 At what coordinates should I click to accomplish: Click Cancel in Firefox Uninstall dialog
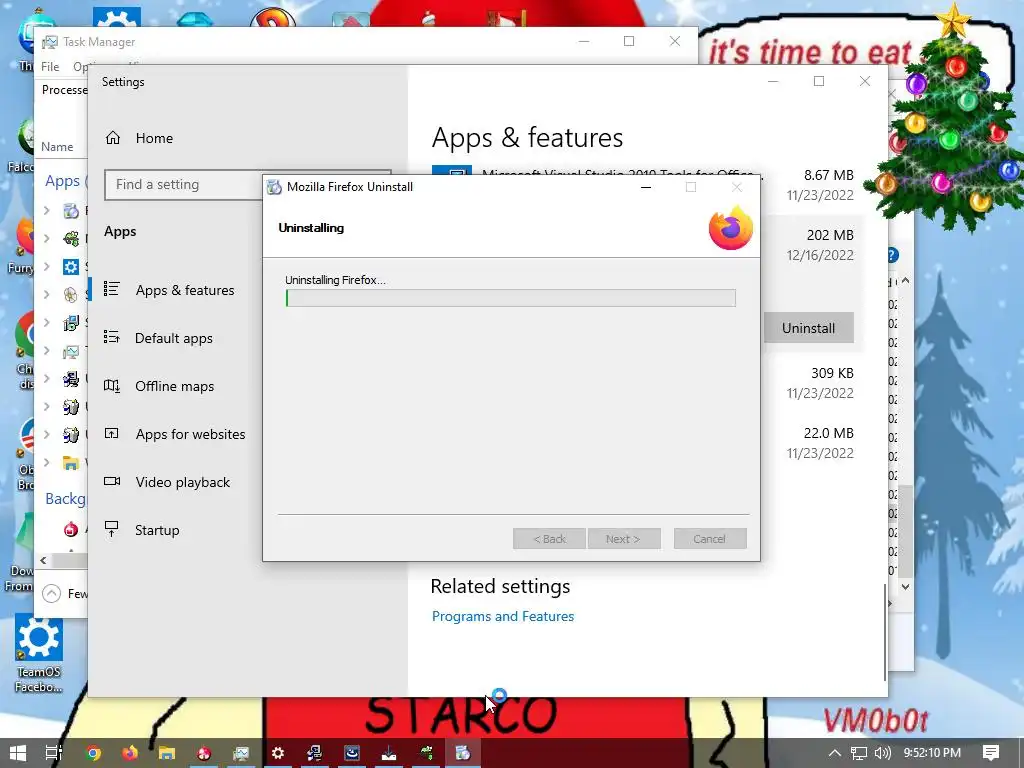pos(710,539)
